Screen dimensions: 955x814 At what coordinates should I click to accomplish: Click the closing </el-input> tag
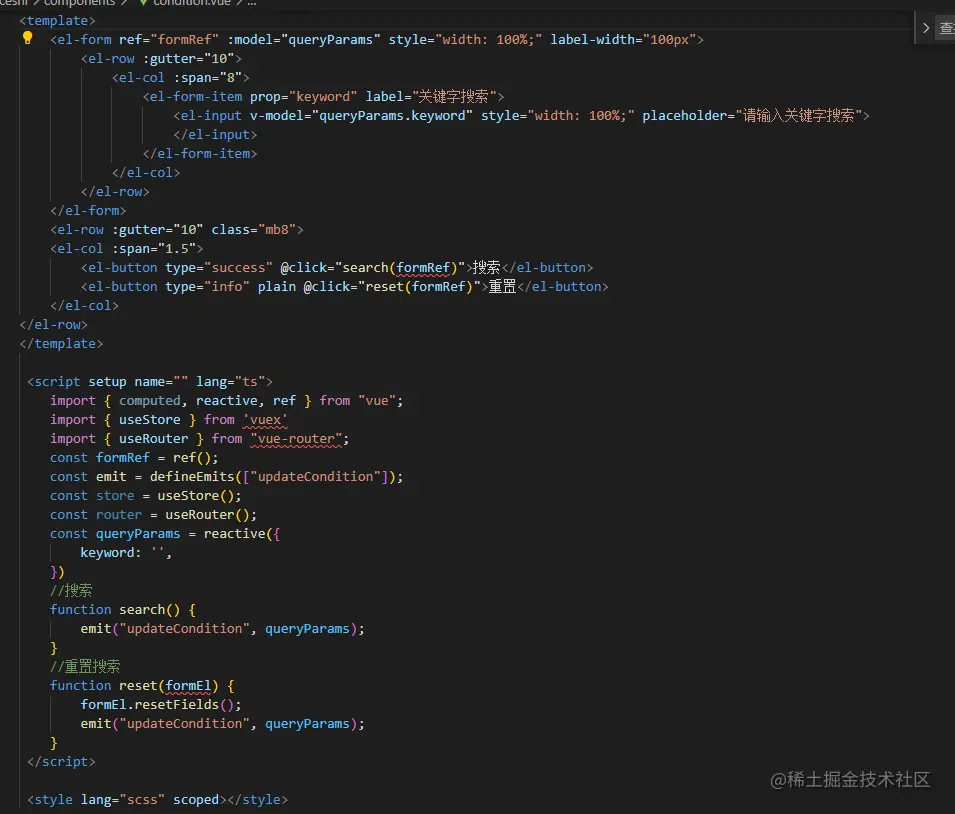click(215, 135)
